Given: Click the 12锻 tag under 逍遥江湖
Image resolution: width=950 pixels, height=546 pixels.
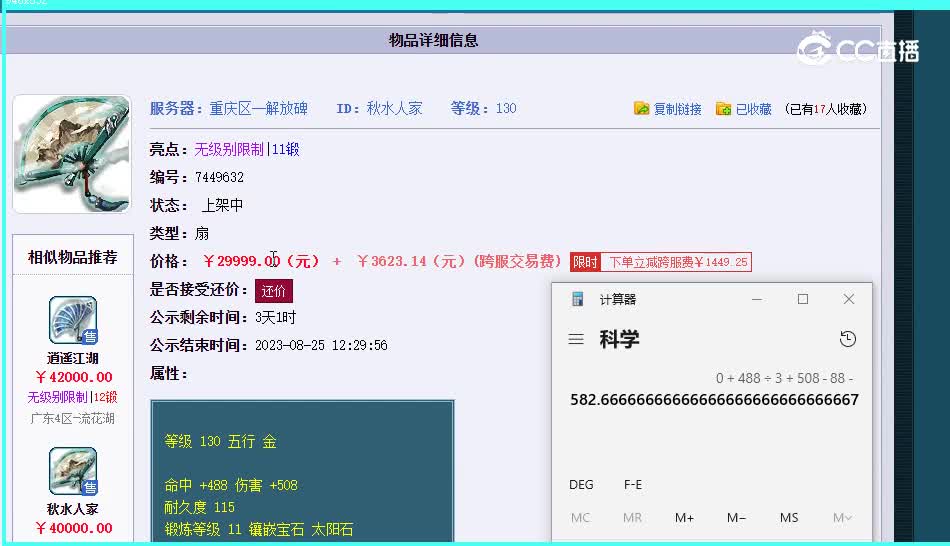Looking at the screenshot, I should coord(105,397).
